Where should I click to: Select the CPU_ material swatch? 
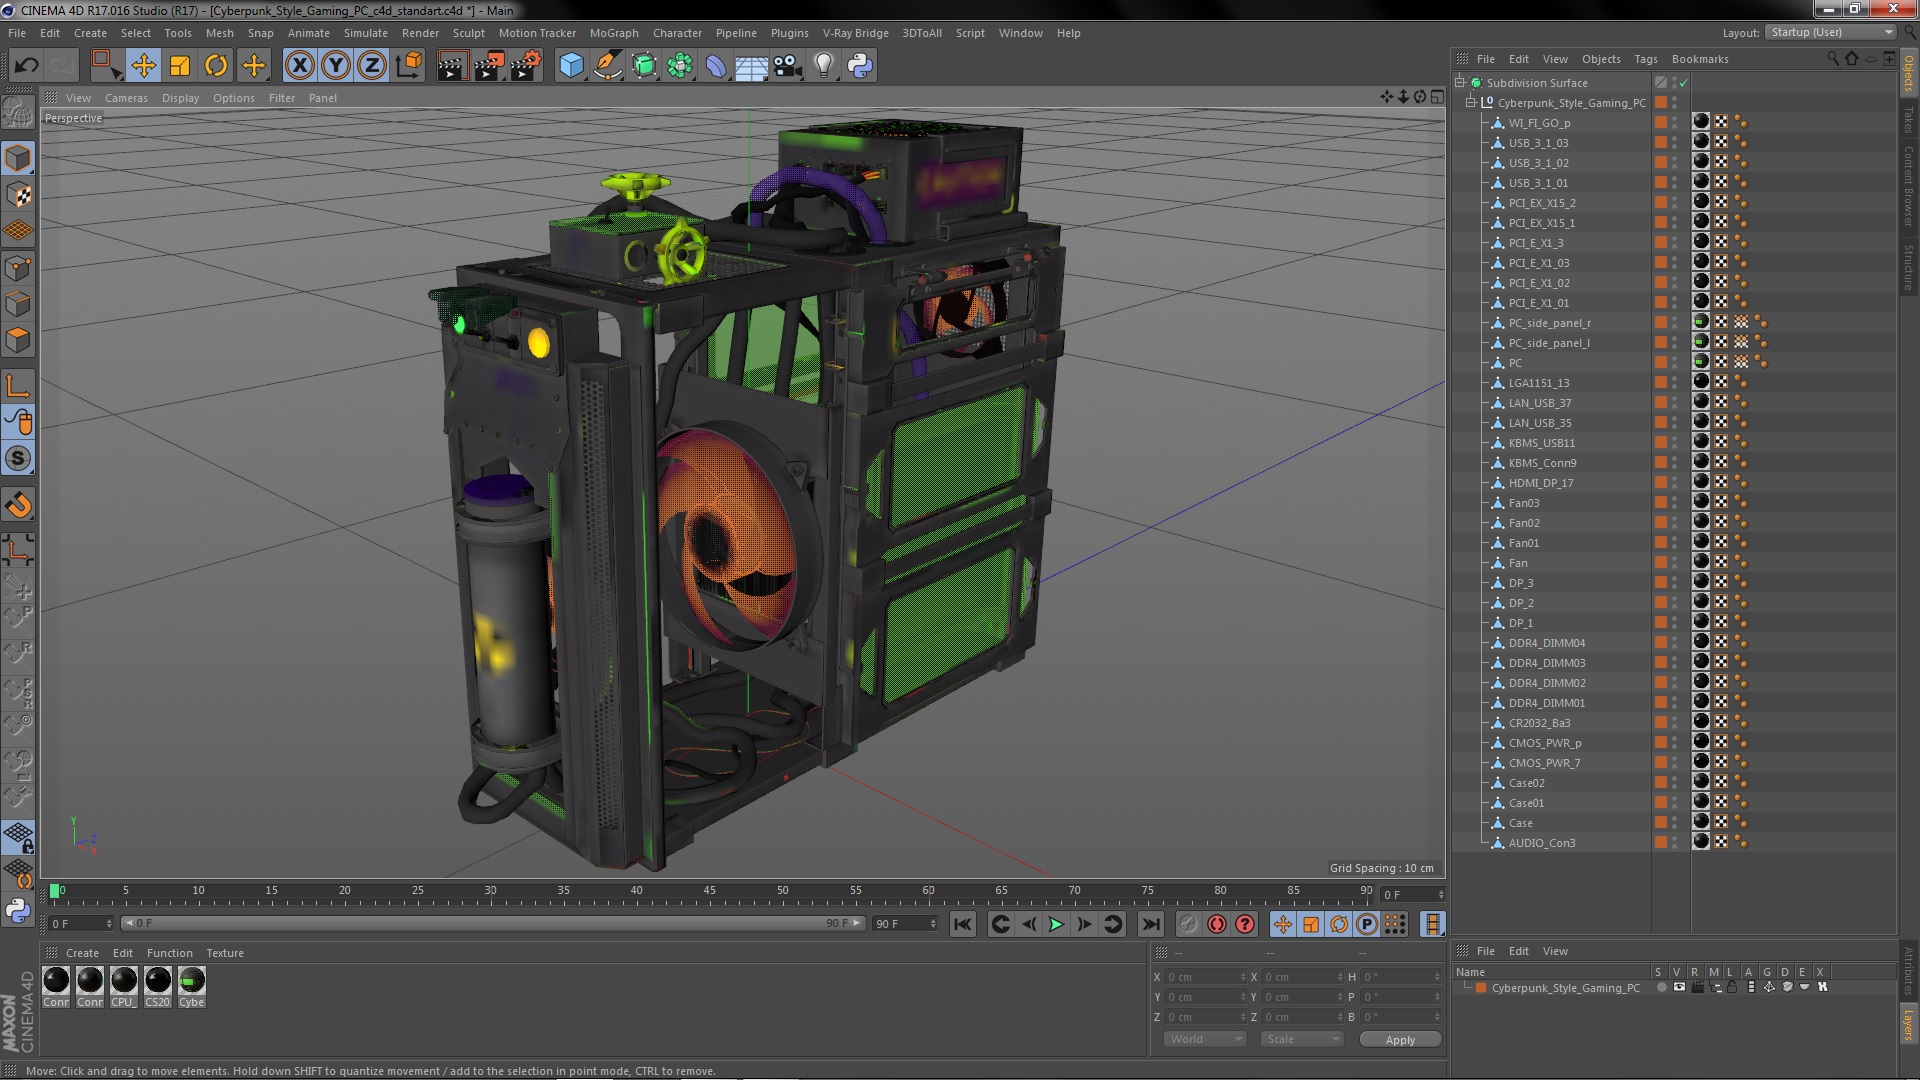coord(123,986)
